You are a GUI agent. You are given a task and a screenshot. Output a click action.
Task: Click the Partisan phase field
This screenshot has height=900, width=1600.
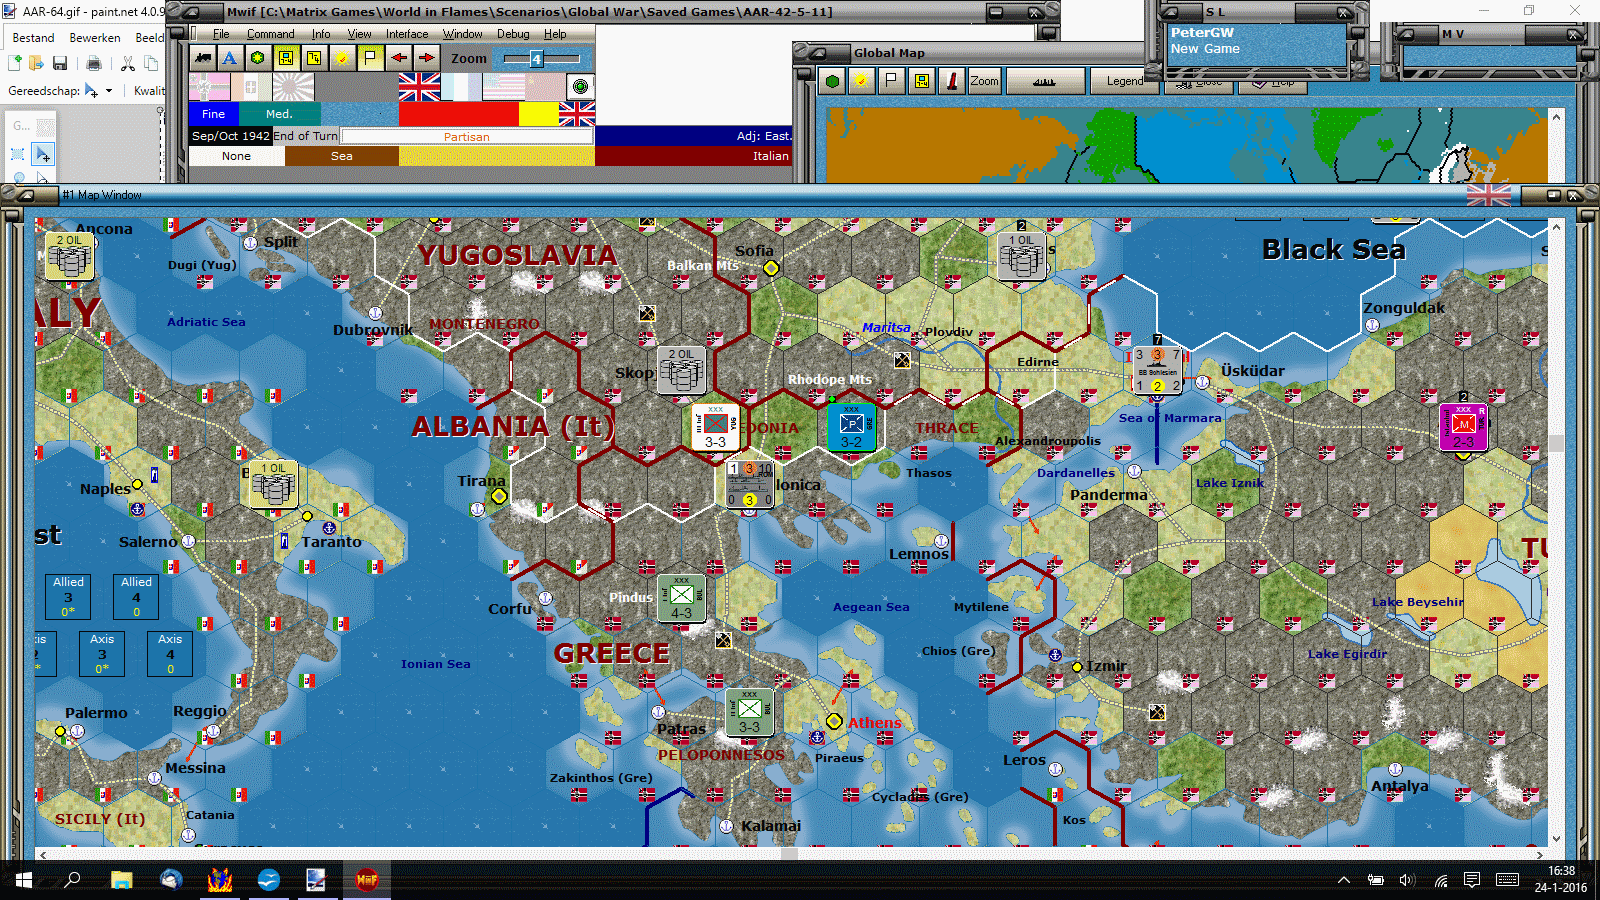coord(467,136)
